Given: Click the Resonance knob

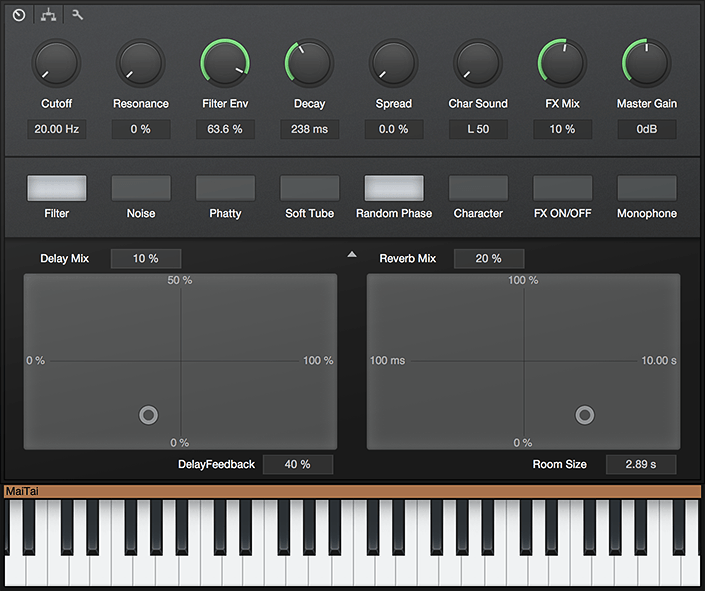Looking at the screenshot, I should click(x=141, y=63).
